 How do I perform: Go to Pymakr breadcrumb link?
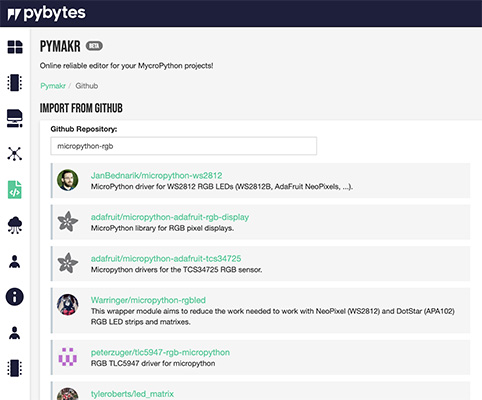point(53,86)
